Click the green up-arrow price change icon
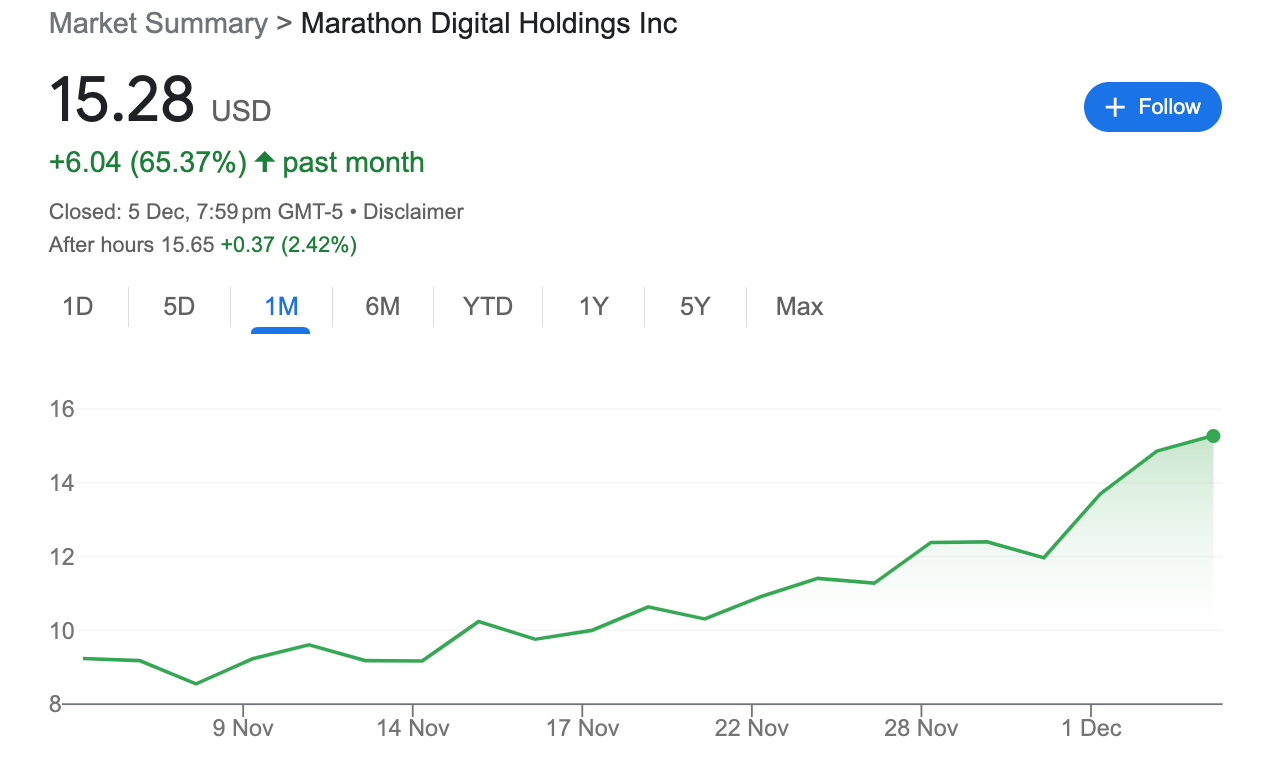This screenshot has height=772, width=1276. coord(265,162)
